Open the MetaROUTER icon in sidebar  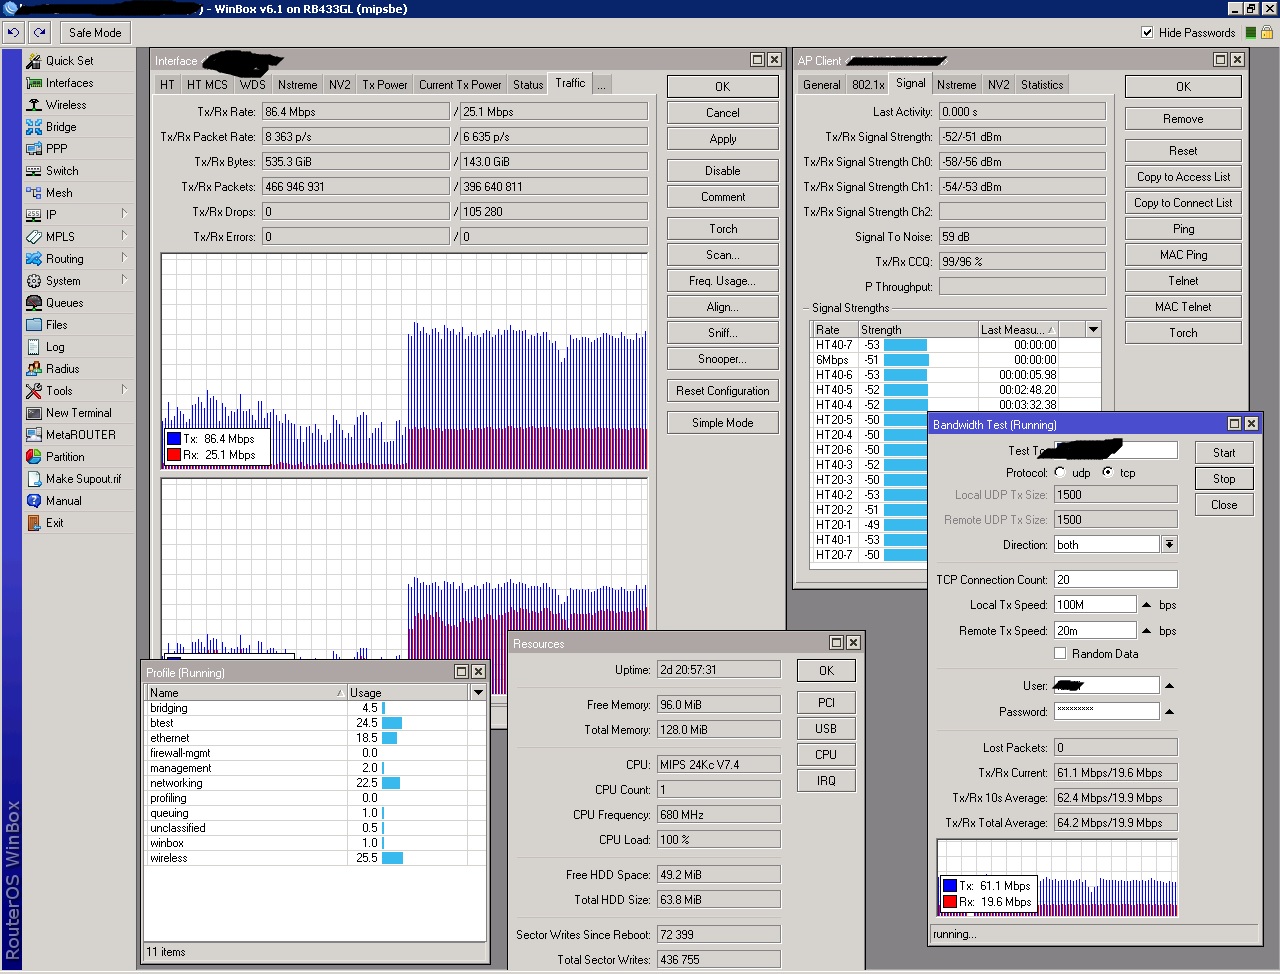[34, 435]
